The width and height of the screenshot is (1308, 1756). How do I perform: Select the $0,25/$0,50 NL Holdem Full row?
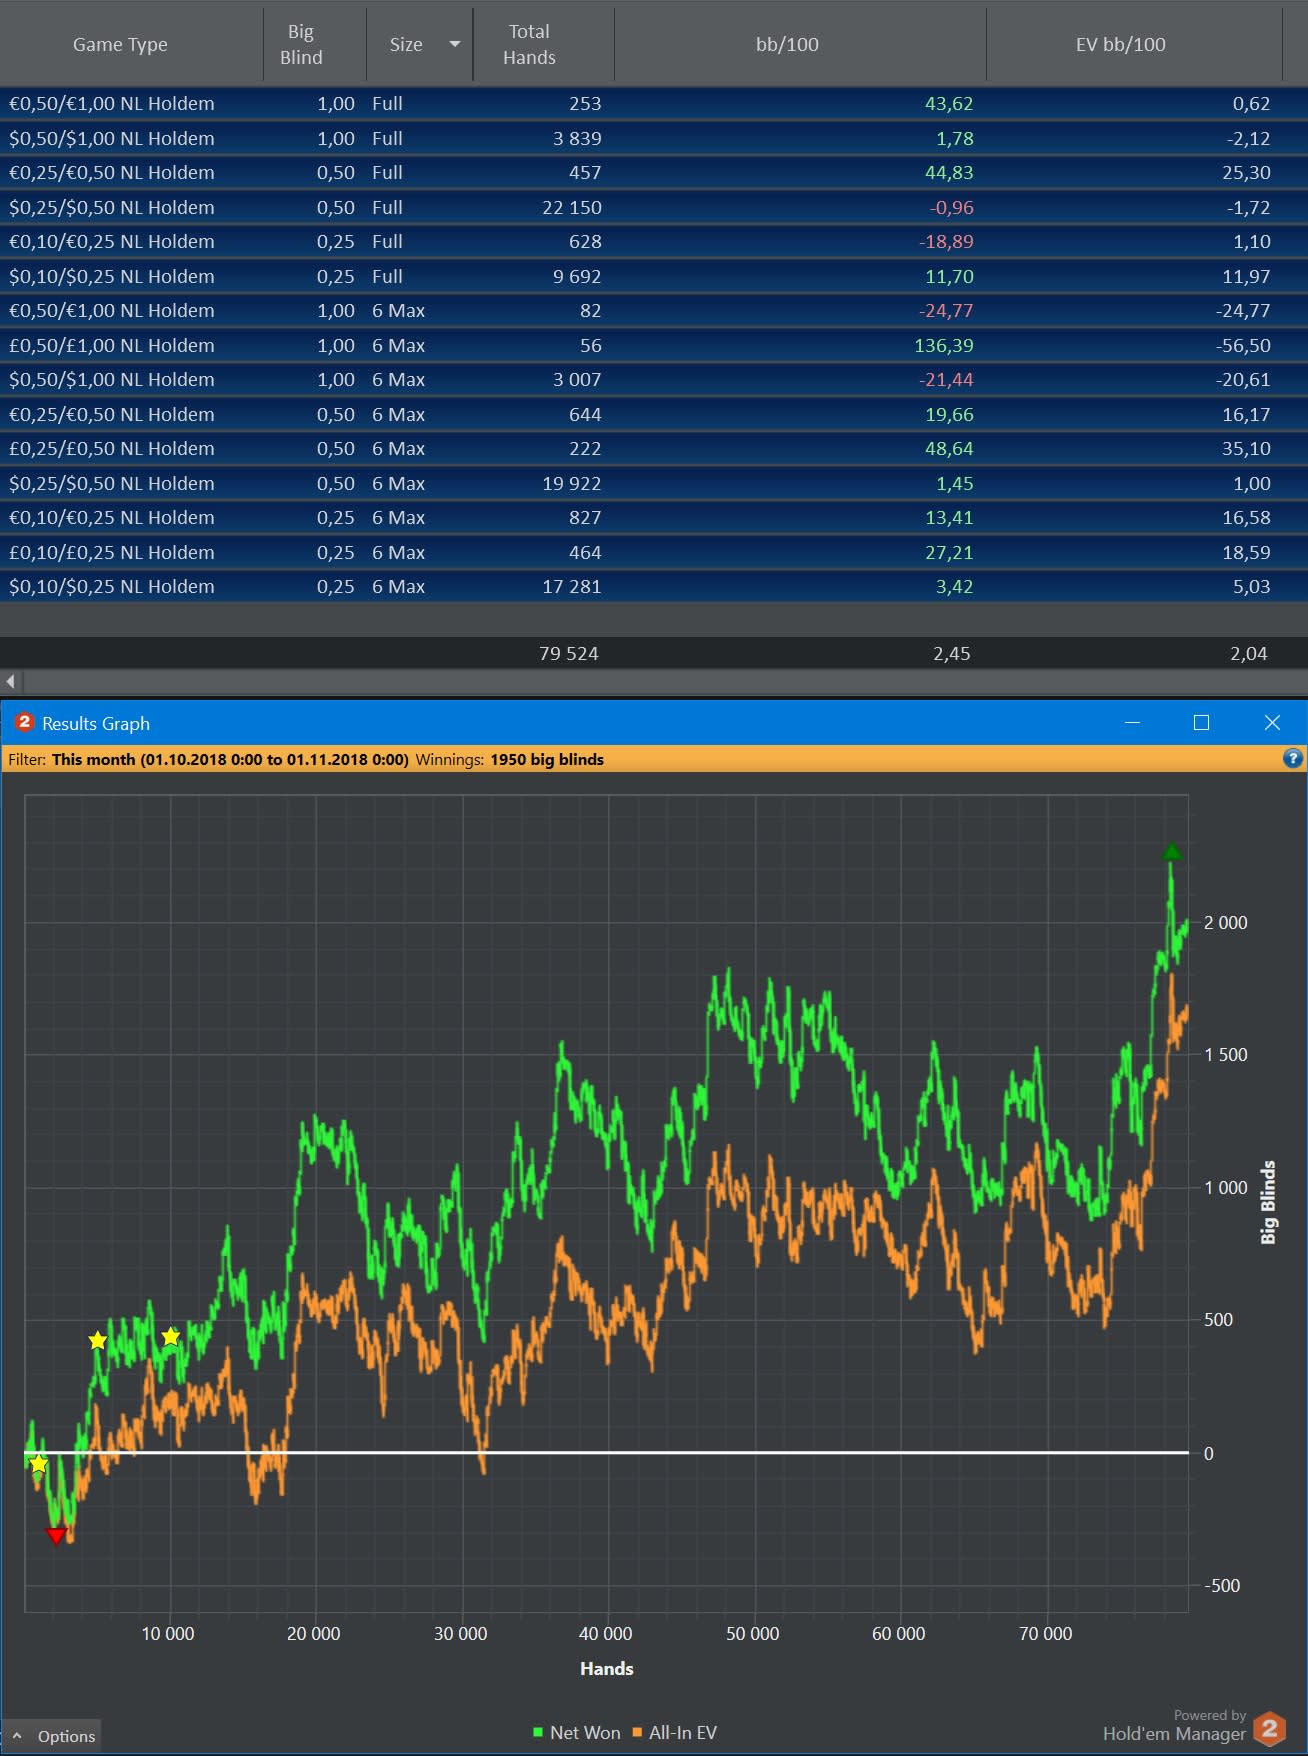[x=654, y=207]
